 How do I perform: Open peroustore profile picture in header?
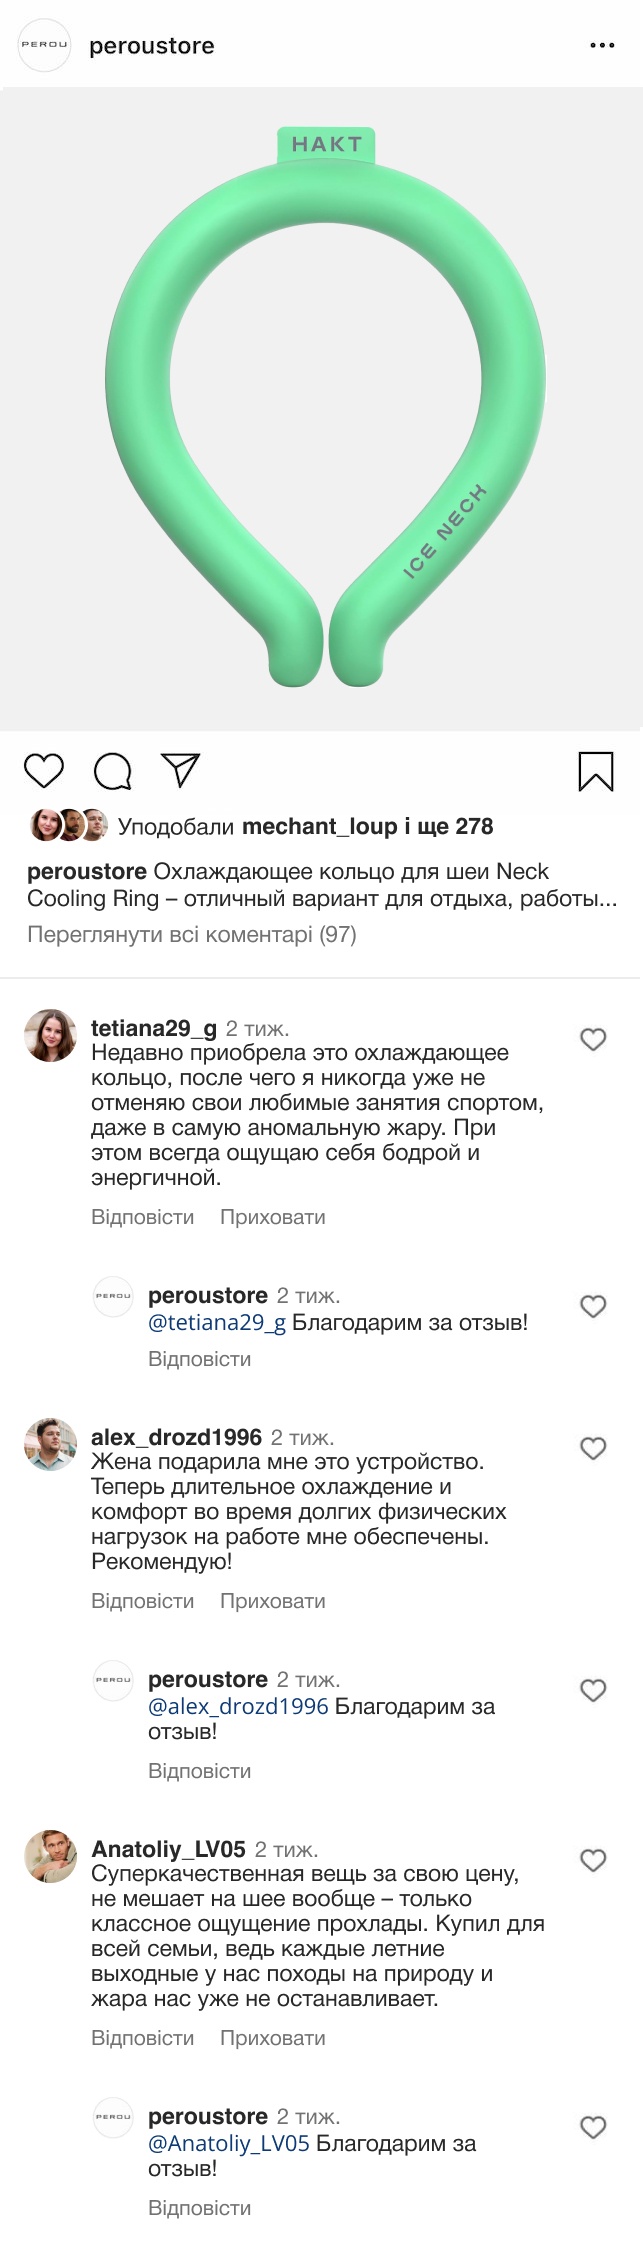coord(45,46)
